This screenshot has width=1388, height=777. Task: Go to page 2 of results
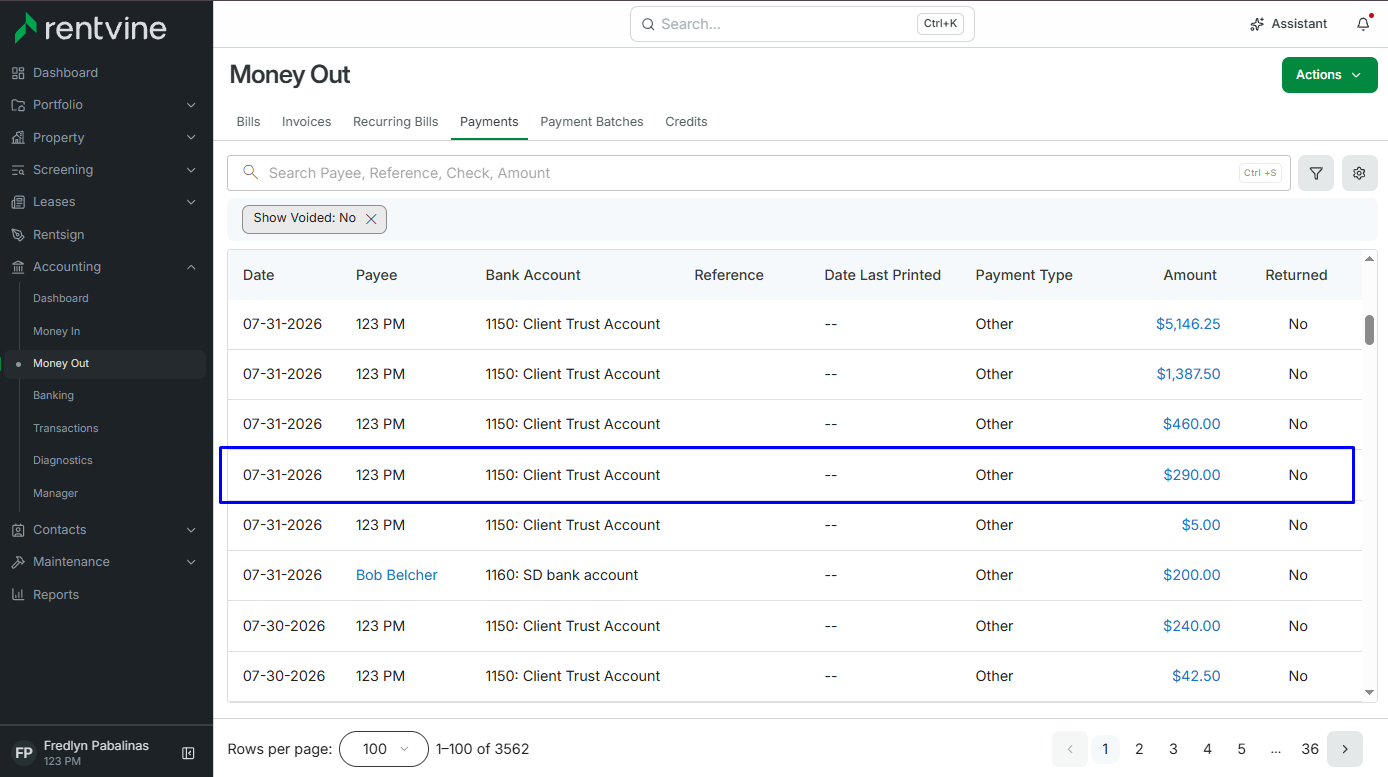tap(1139, 749)
